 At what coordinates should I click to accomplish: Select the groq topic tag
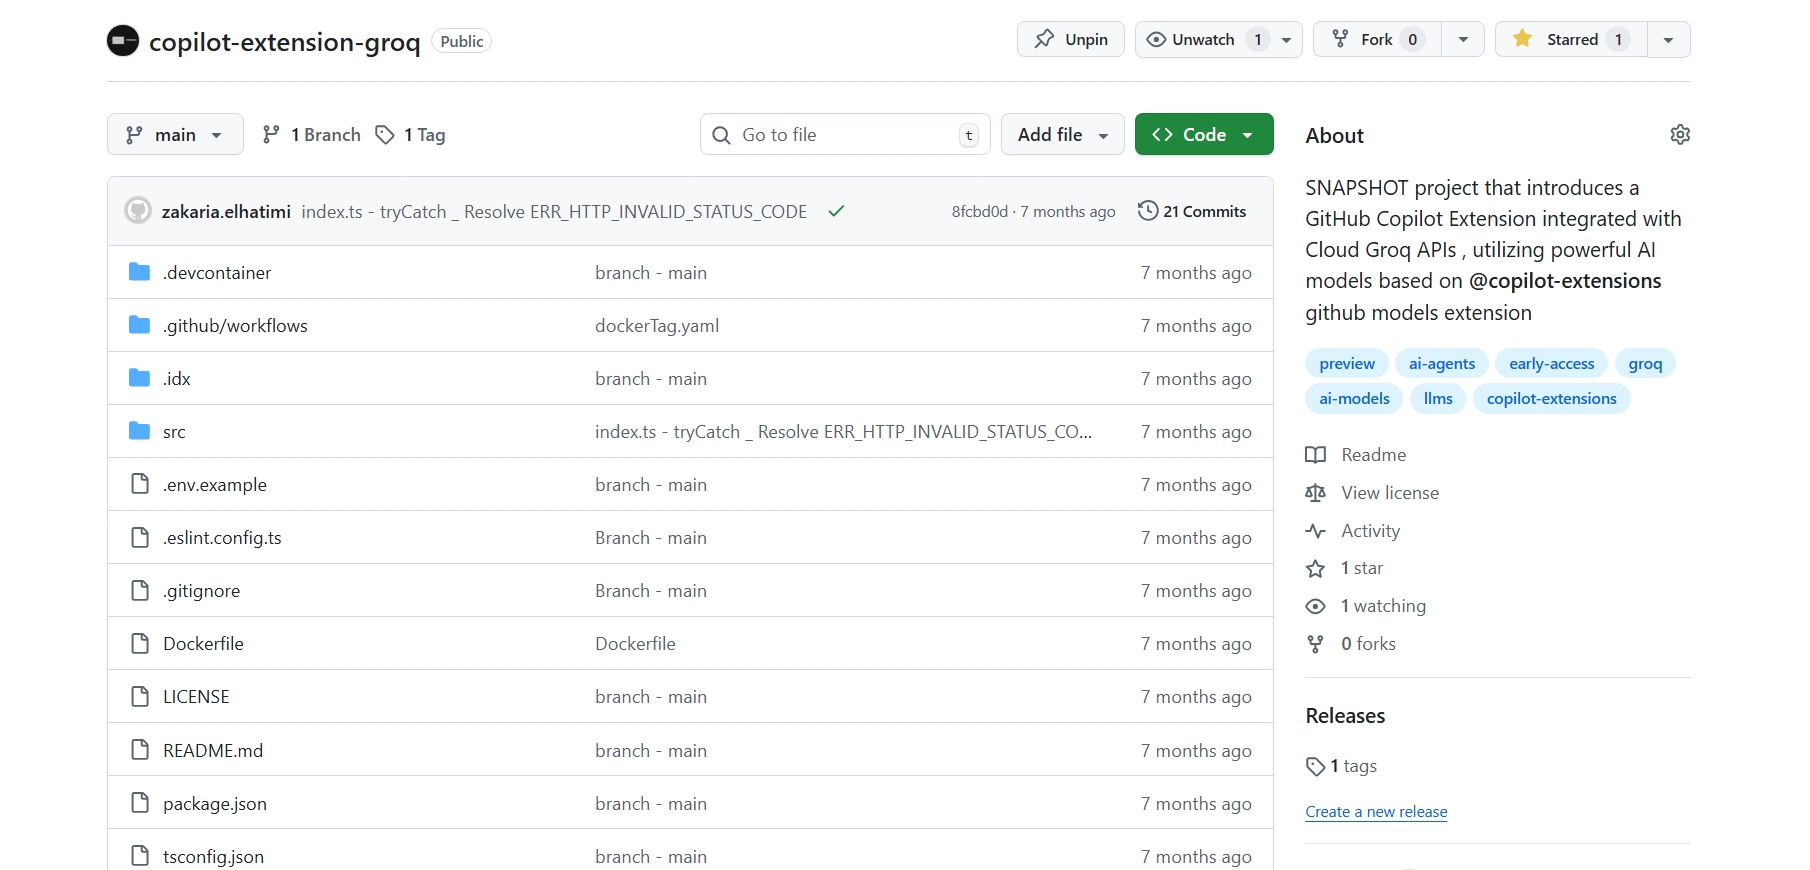click(x=1645, y=363)
